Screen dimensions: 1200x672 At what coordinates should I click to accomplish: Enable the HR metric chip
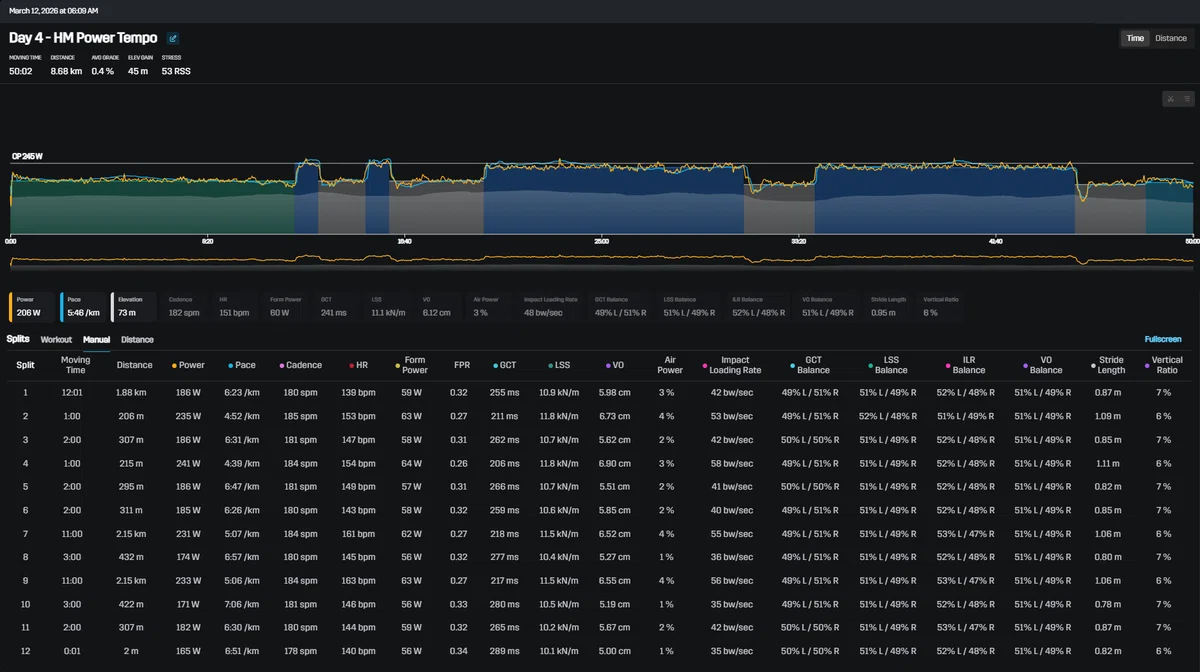[x=235, y=307]
